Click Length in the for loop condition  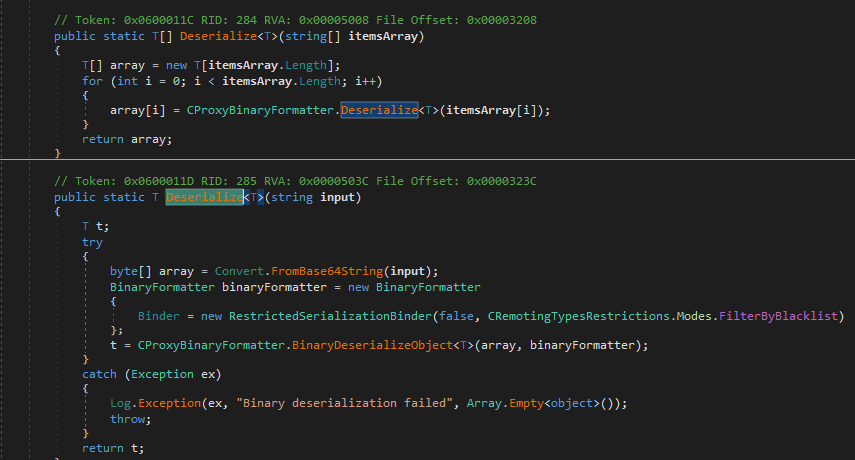(320, 81)
